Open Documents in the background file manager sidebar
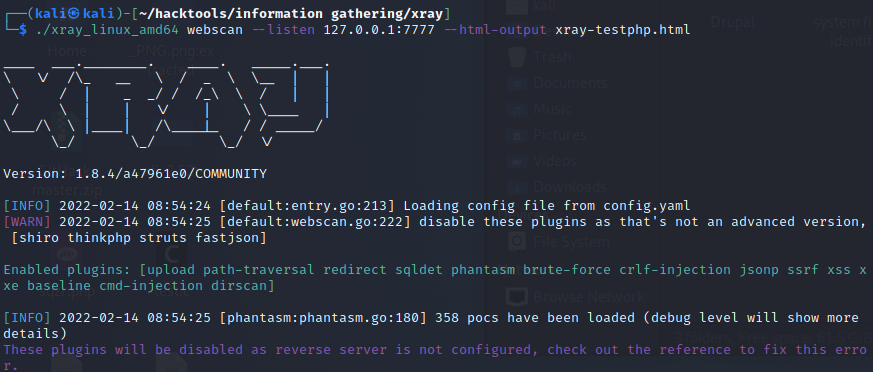This screenshot has width=873, height=372. (570, 83)
